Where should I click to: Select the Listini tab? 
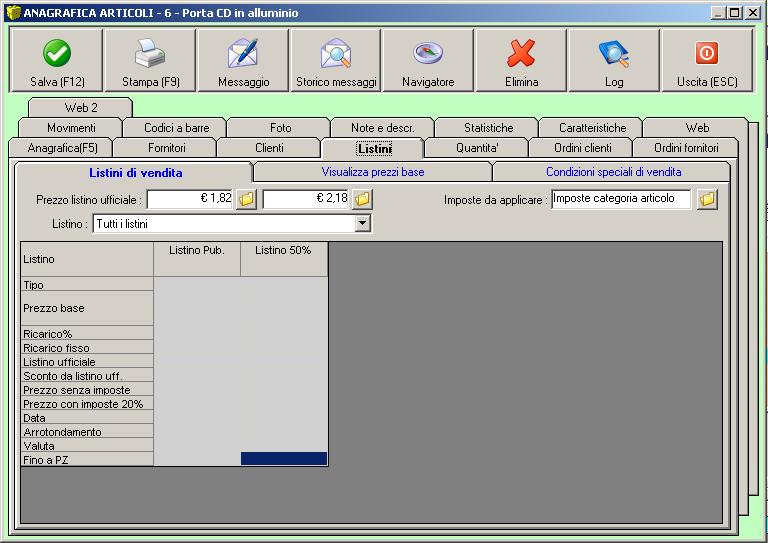coord(374,148)
